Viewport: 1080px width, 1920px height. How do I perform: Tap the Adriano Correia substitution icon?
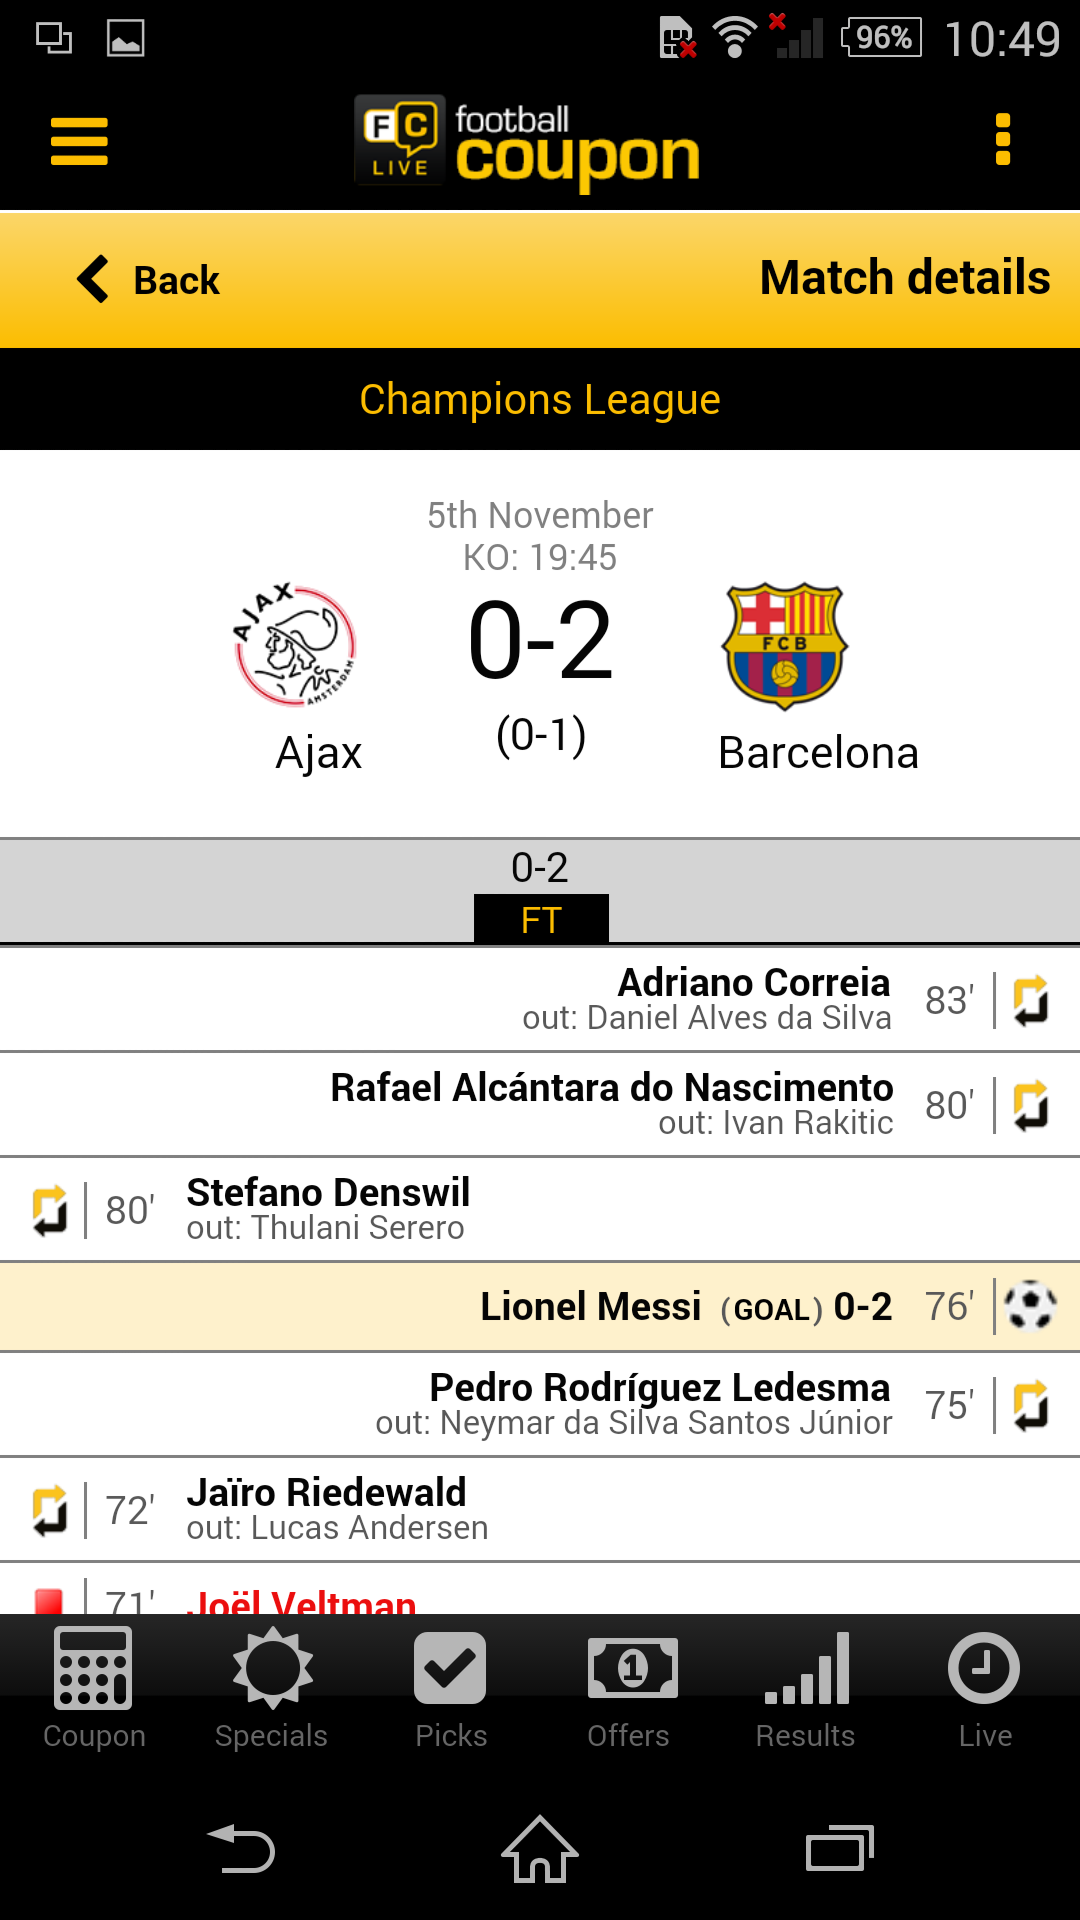coord(1031,1000)
